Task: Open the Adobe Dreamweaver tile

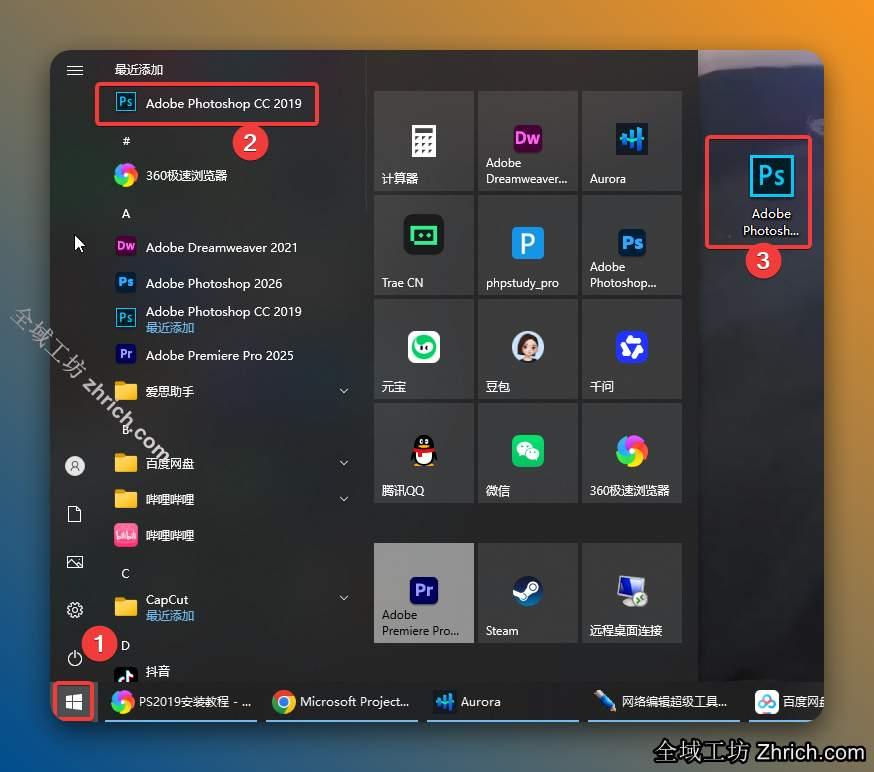Action: (x=527, y=141)
